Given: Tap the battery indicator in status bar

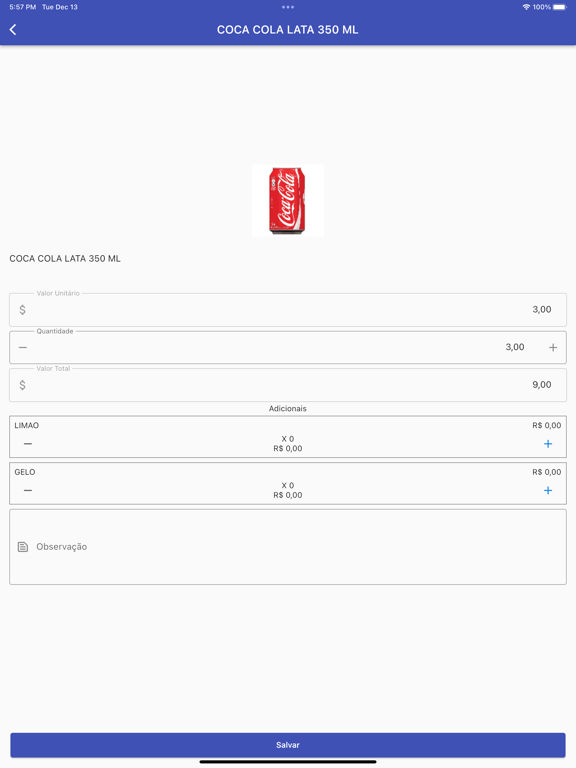Looking at the screenshot, I should point(560,7).
